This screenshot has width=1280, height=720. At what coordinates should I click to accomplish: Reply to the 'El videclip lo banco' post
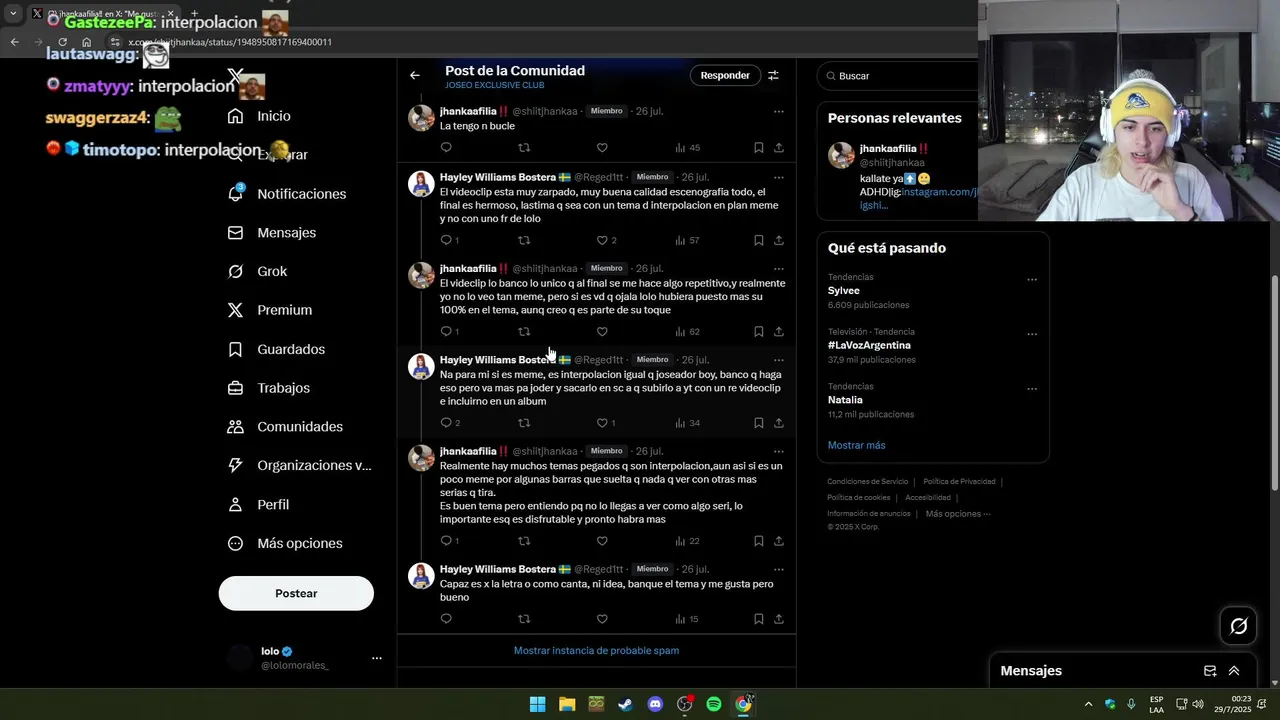[446, 331]
